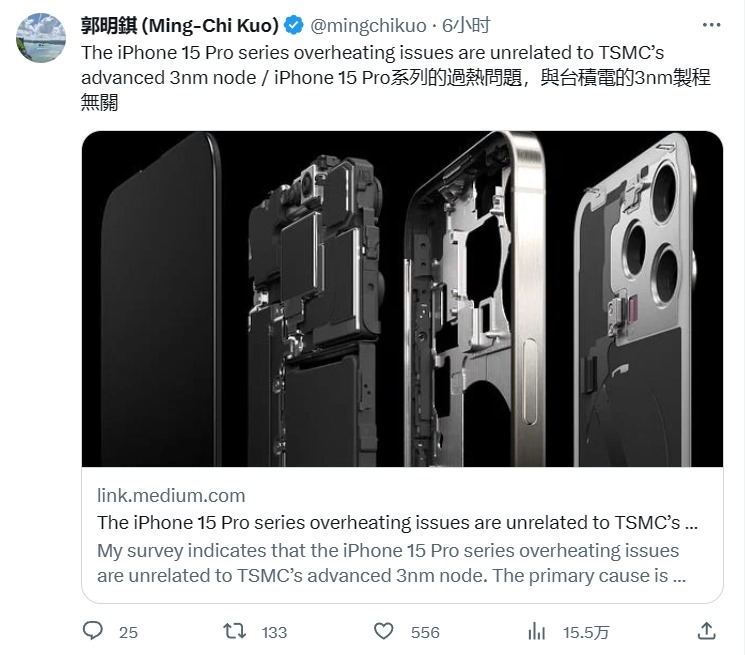This screenshot has width=745, height=655.
Task: Click the link.medium.com domain label
Action: tap(171, 495)
